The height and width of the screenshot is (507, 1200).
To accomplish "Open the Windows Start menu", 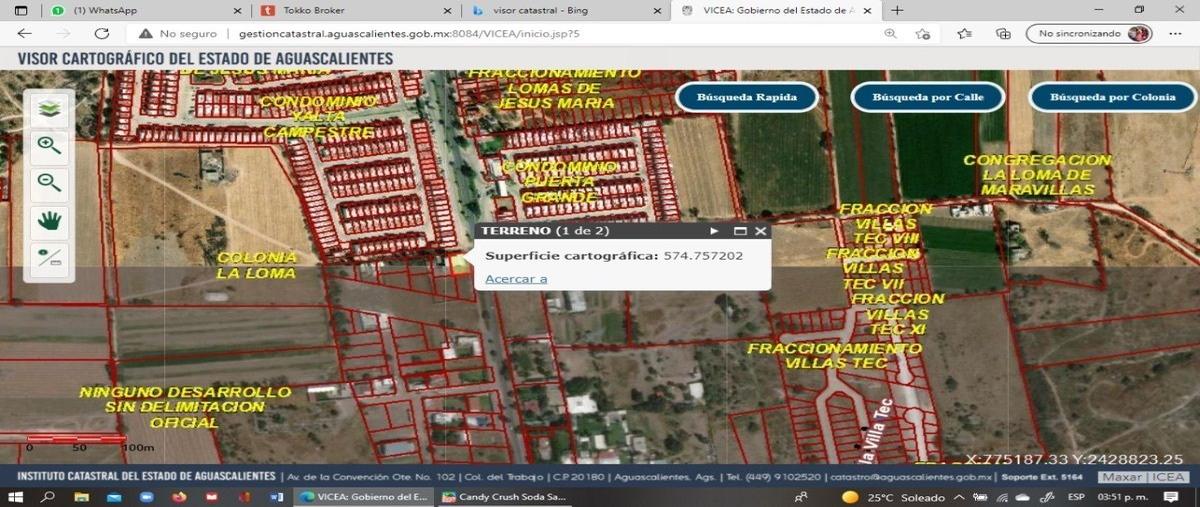I will coord(16,497).
